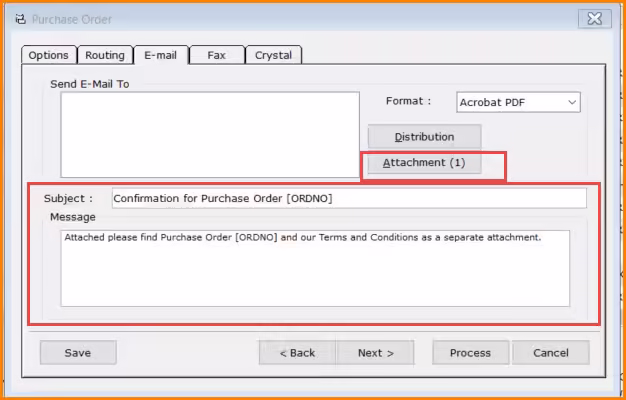Image resolution: width=626 pixels, height=400 pixels.
Task: Cancel the Purchase Order dialog
Action: click(x=551, y=352)
